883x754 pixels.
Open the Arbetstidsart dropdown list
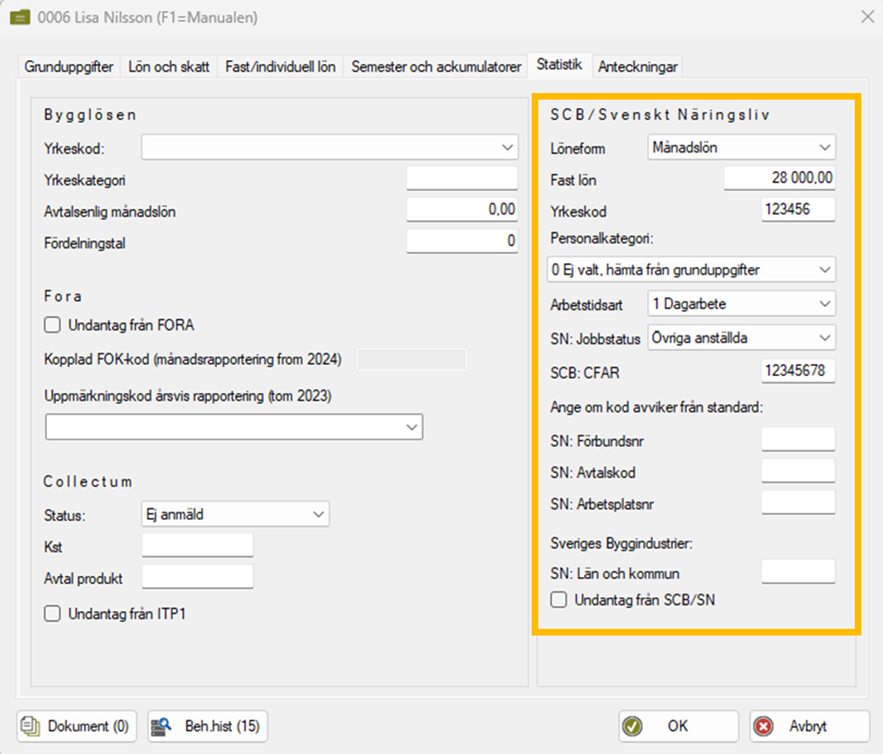tap(824, 303)
